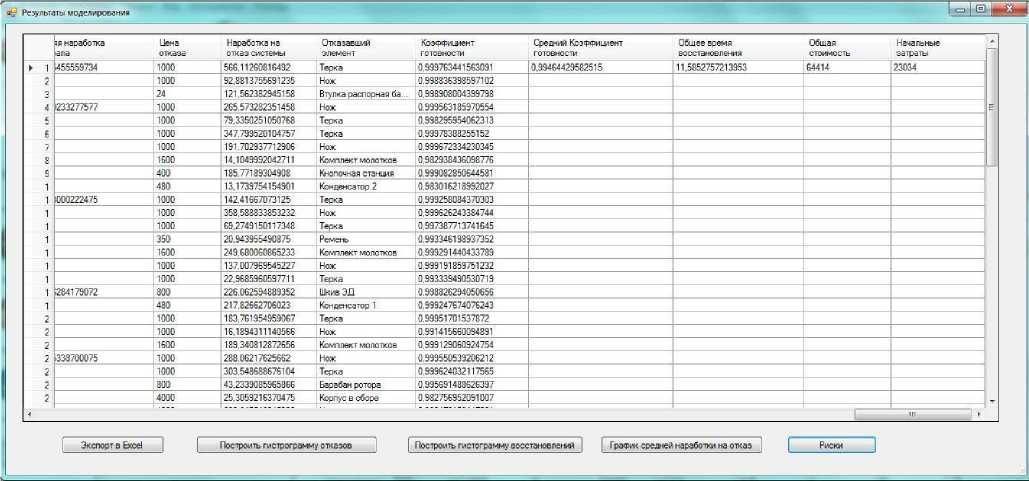Select cell 217,82662706023
Viewport: 1029px width, 481px height.
pyautogui.click(x=268, y=305)
